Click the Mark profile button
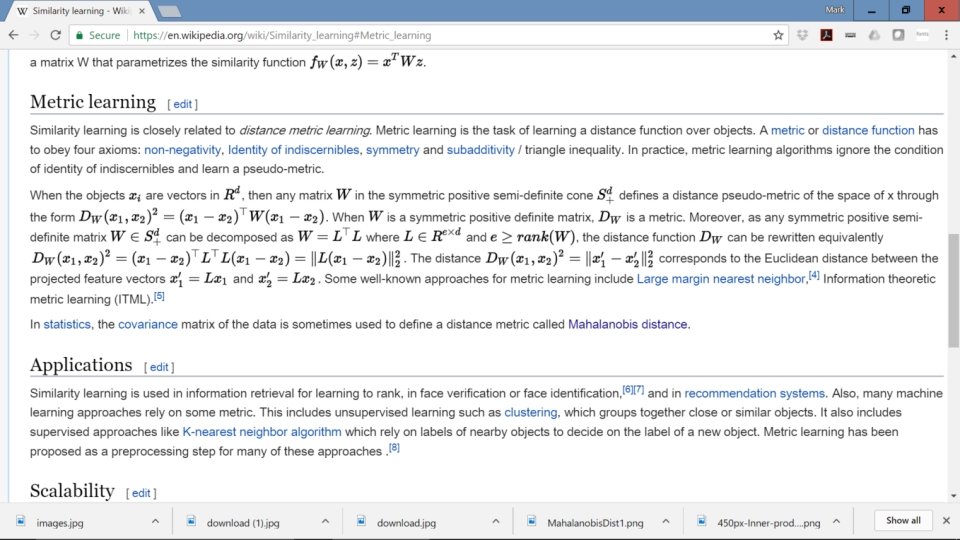The image size is (960, 540). pyautogui.click(x=834, y=10)
